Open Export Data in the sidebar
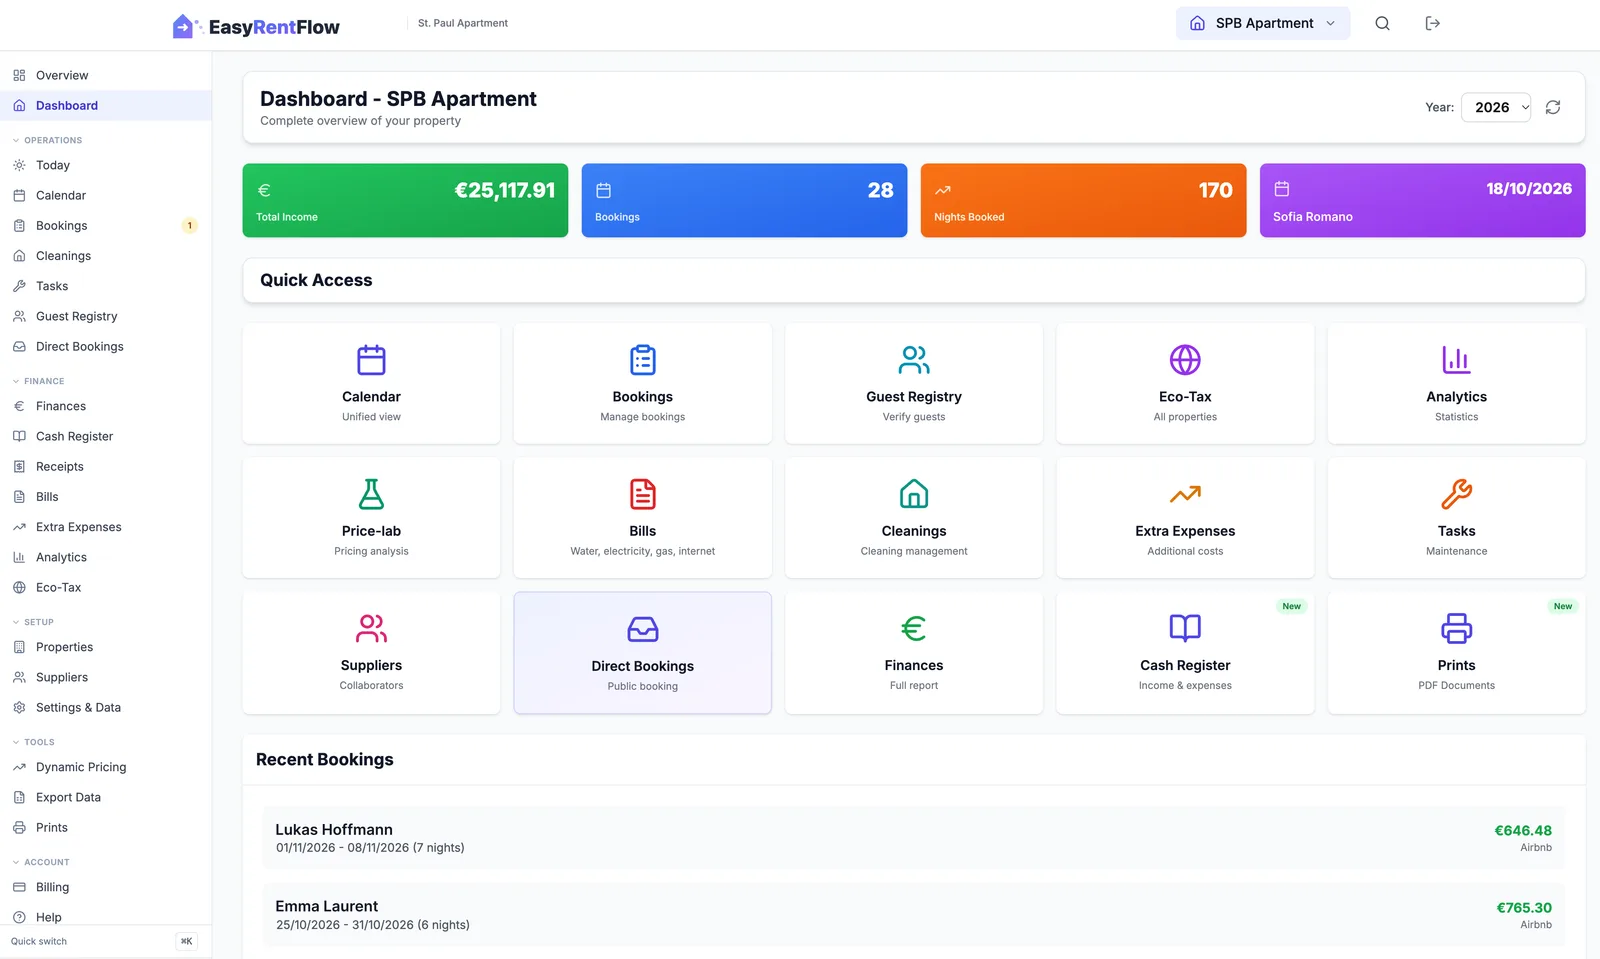This screenshot has height=959, width=1600. (106, 797)
